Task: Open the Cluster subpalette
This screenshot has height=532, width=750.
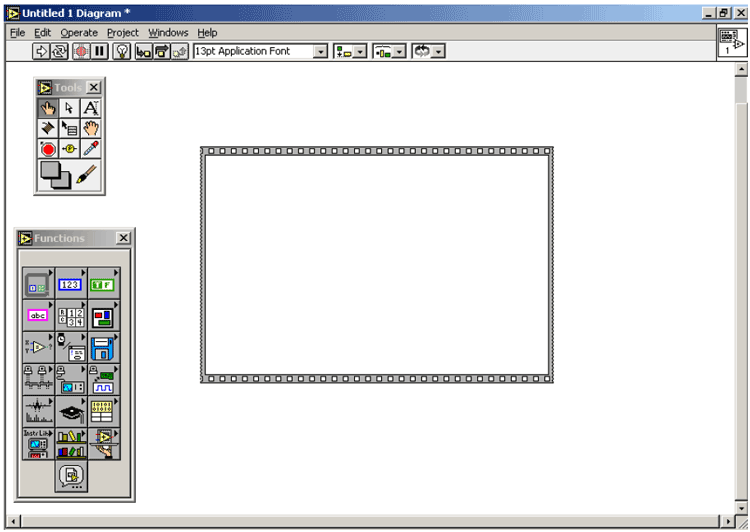Action: pyautogui.click(x=103, y=315)
